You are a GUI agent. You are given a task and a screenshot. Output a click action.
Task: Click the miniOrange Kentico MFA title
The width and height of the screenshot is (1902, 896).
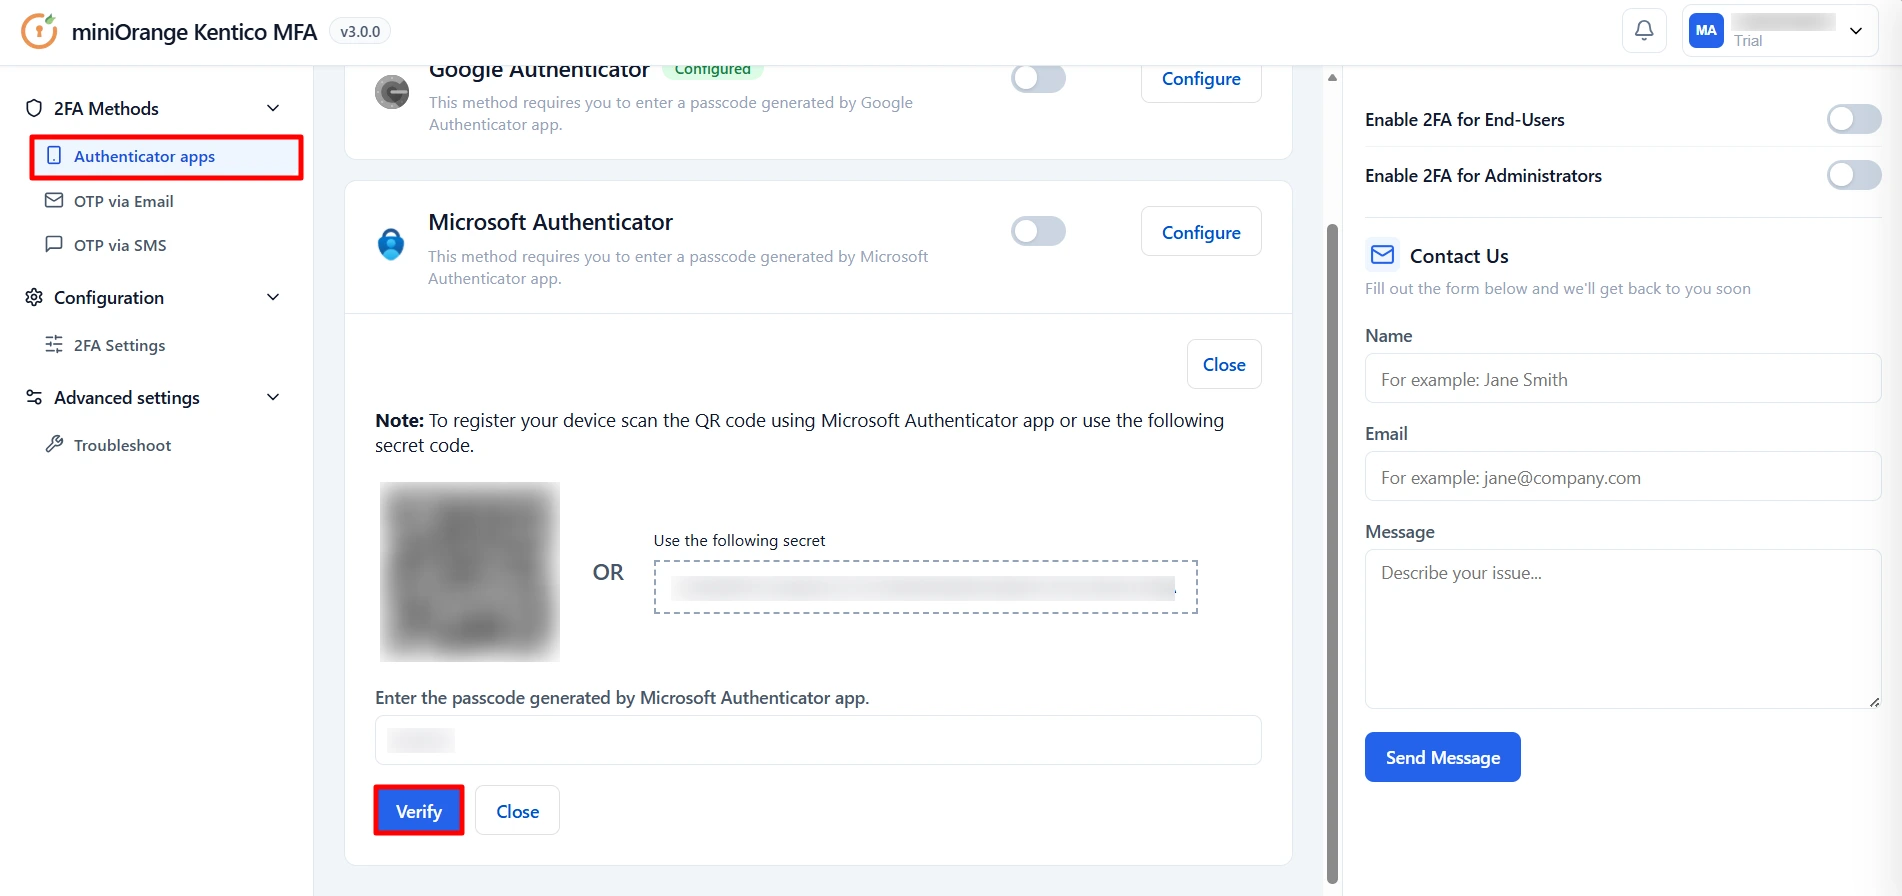[x=194, y=32]
